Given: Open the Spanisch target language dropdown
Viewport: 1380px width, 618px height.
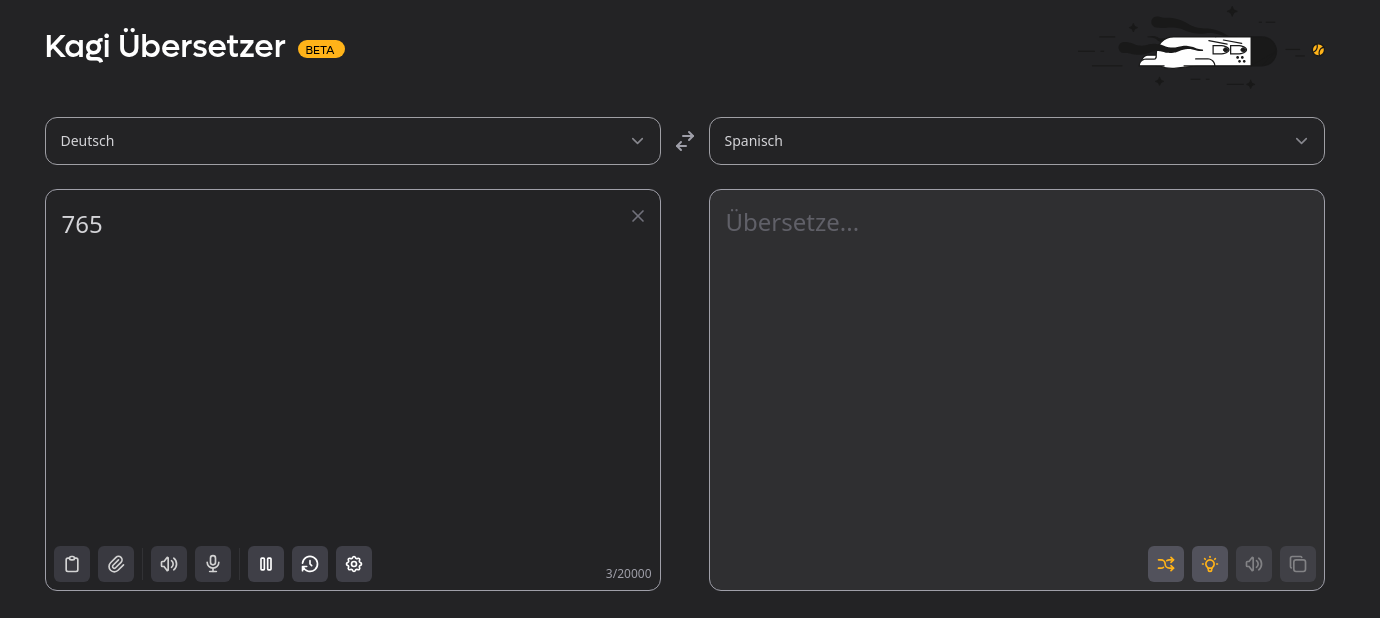Looking at the screenshot, I should pos(1017,141).
